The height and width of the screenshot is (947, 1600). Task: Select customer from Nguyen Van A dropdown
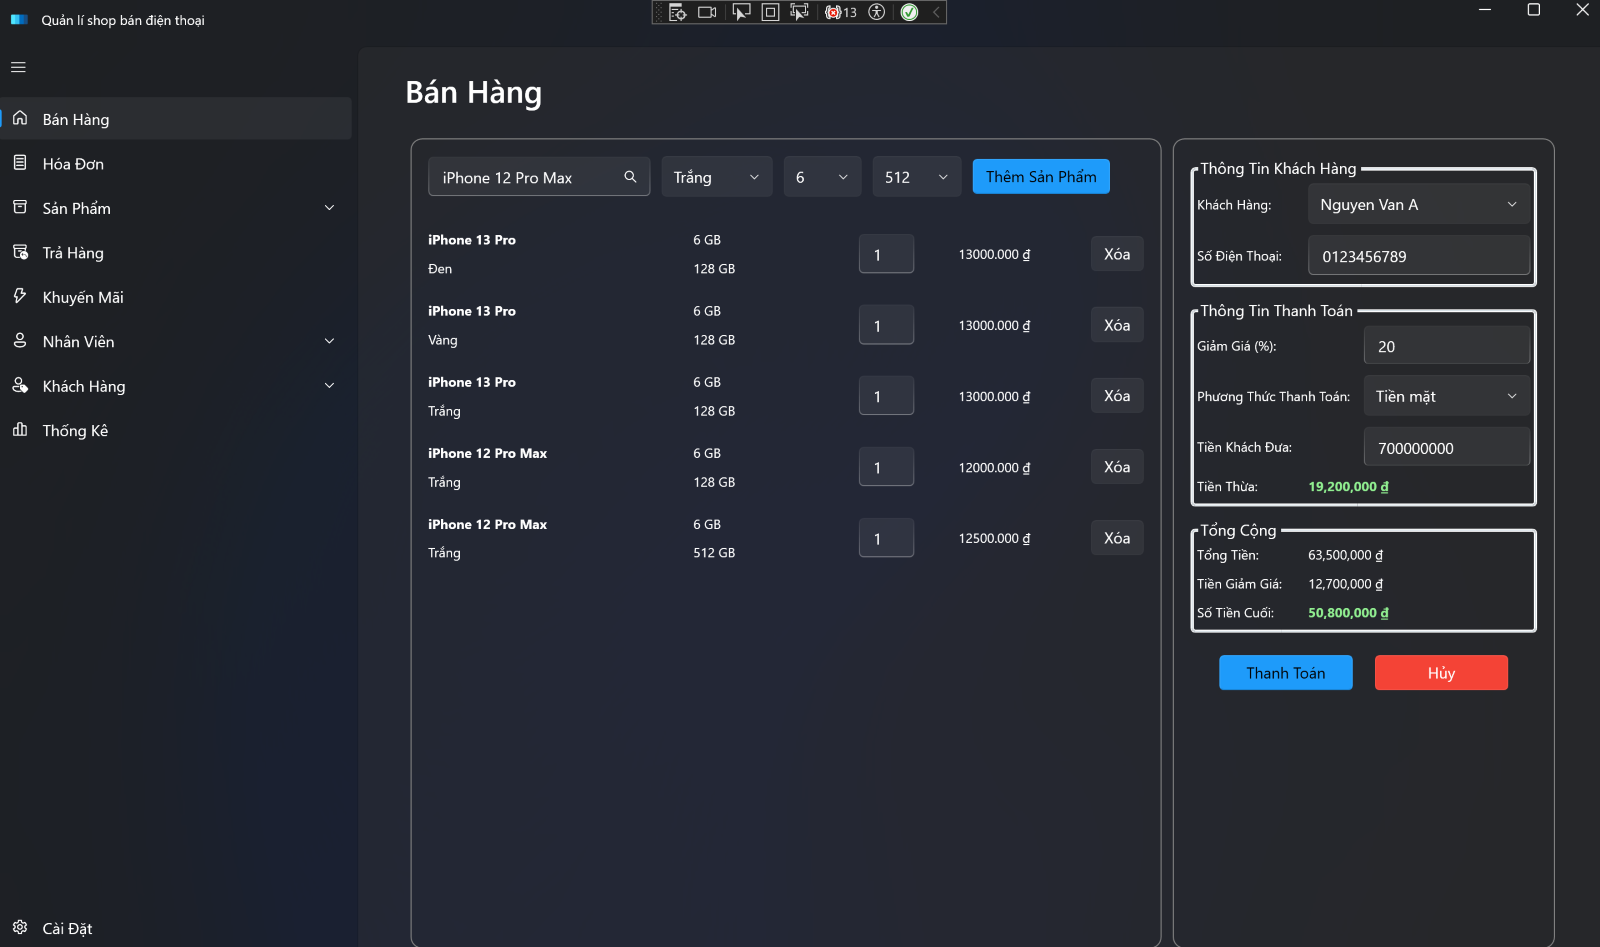coord(1418,205)
